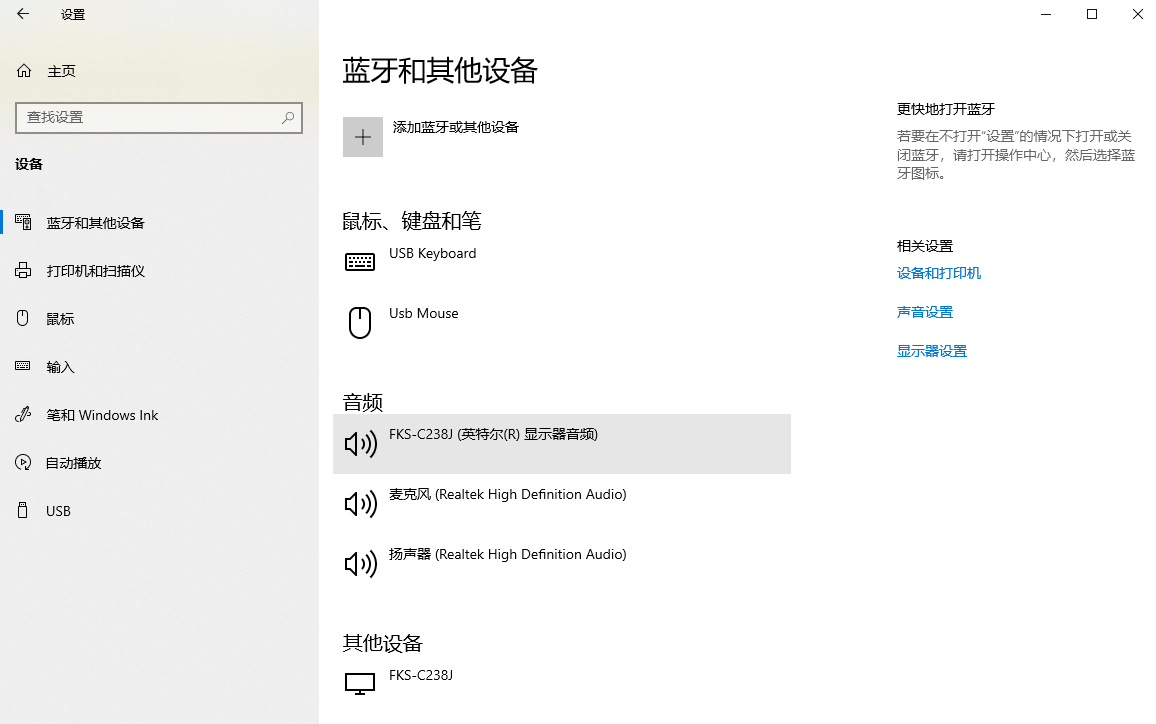This screenshot has height=724, width=1156.
Task: Select the USB icon in the sidebar
Action: [22, 510]
